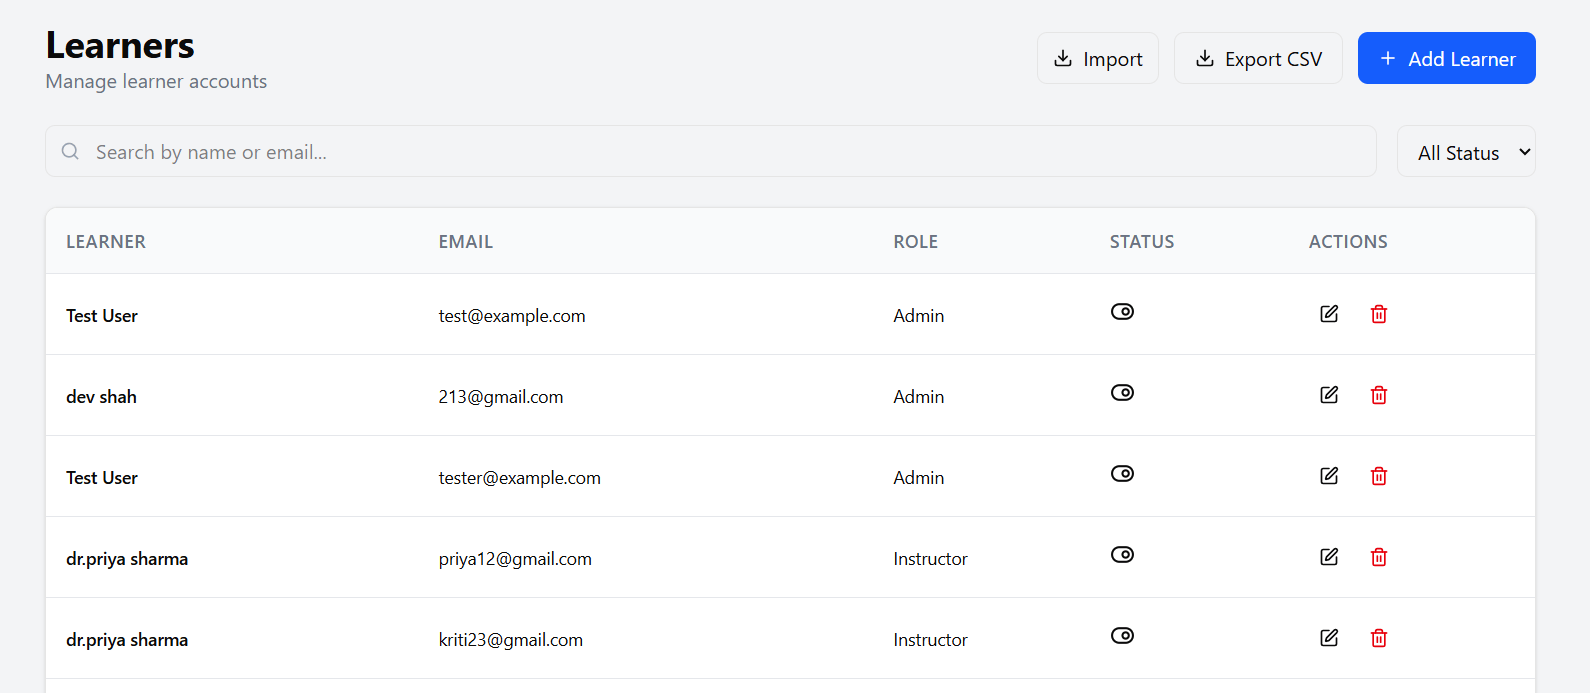The image size is (1590, 693).
Task: Click the Import button
Action: tap(1098, 58)
